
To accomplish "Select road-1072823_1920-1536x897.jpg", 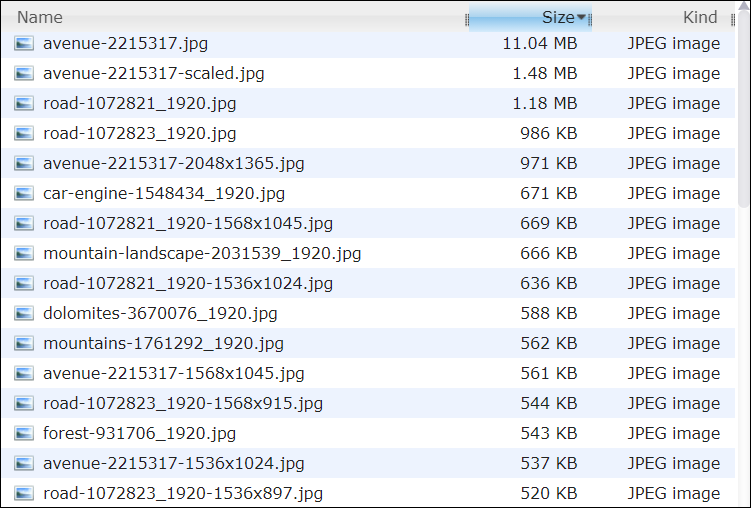I will [368, 493].
